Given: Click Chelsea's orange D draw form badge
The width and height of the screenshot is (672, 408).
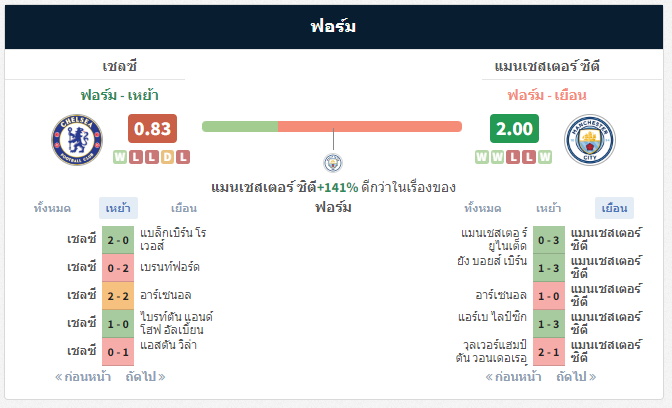Looking at the screenshot, I should [168, 157].
